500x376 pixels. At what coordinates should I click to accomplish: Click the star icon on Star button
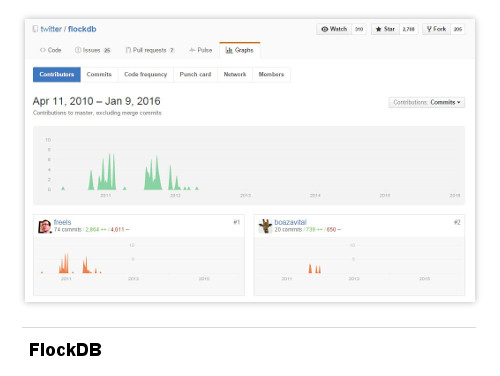(378, 29)
